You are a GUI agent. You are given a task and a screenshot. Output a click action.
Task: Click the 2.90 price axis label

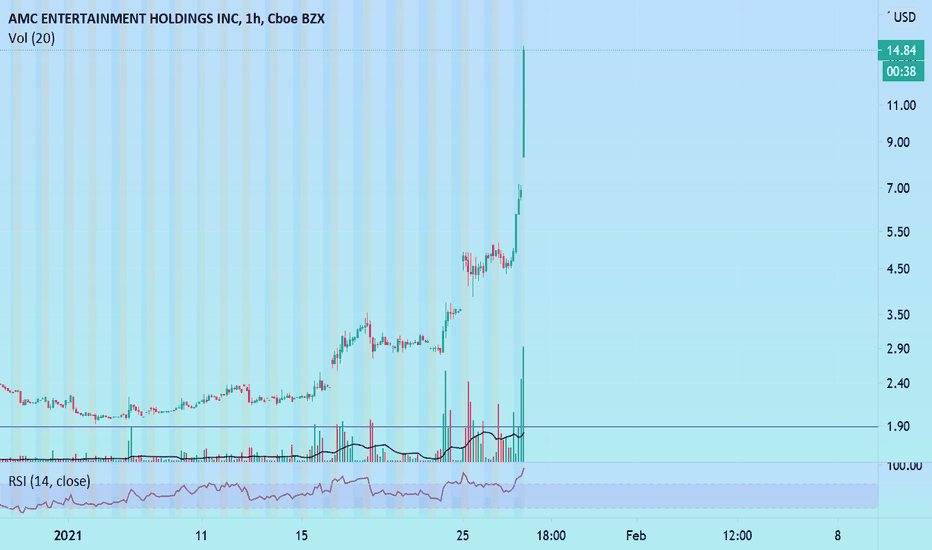tap(898, 349)
